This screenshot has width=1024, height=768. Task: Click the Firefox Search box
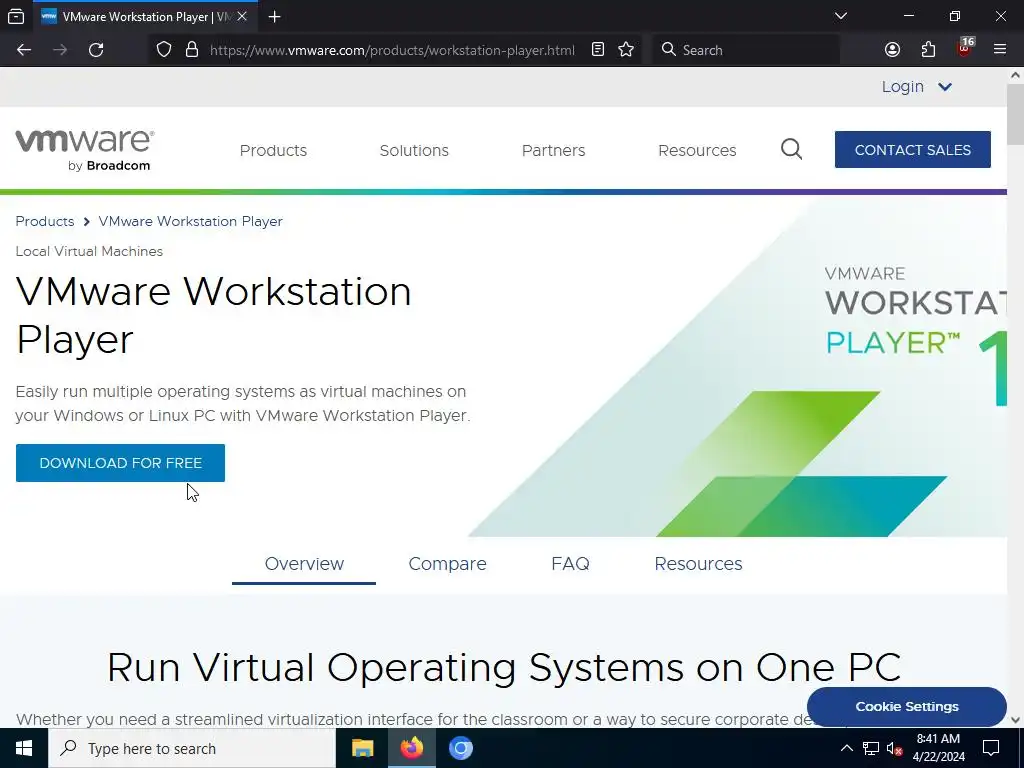coord(746,50)
